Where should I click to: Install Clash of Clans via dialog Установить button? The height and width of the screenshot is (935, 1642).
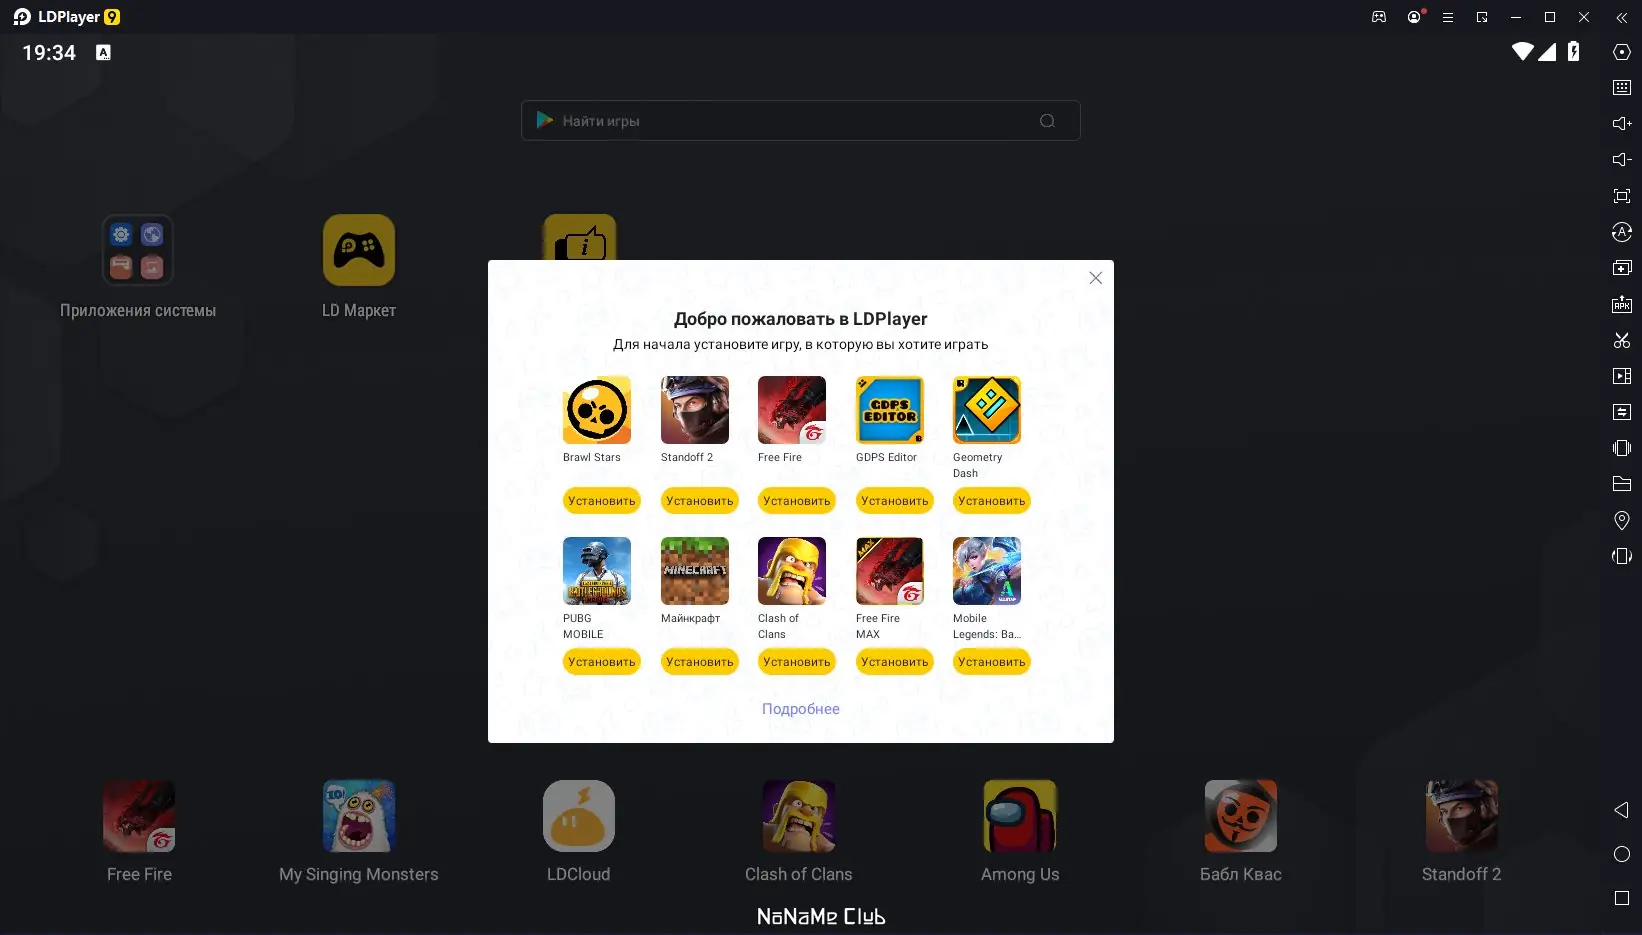797,662
